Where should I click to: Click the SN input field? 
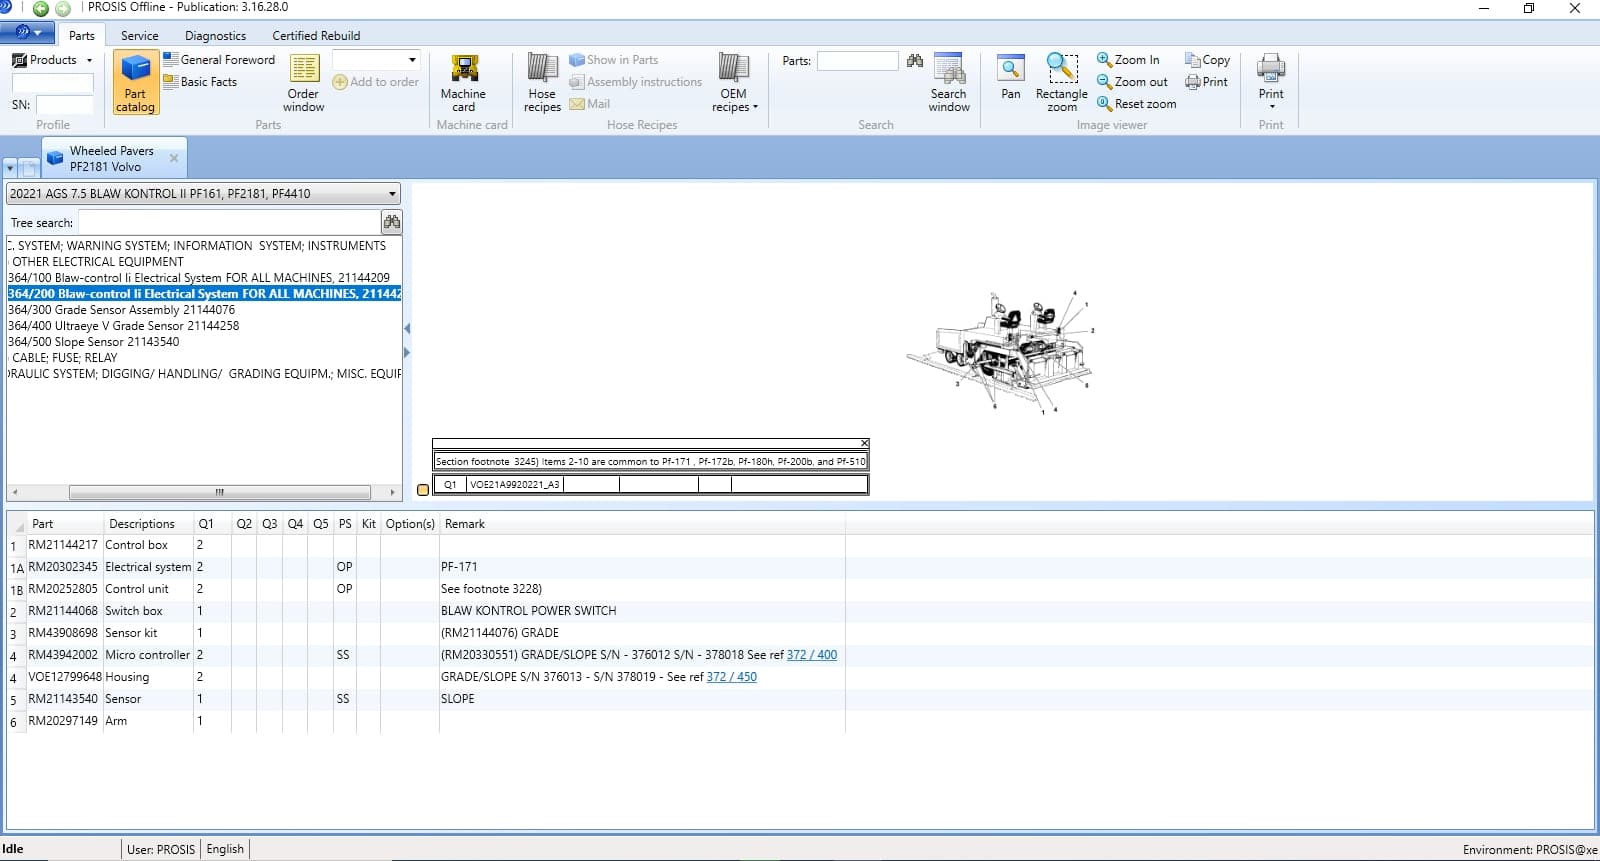click(65, 104)
